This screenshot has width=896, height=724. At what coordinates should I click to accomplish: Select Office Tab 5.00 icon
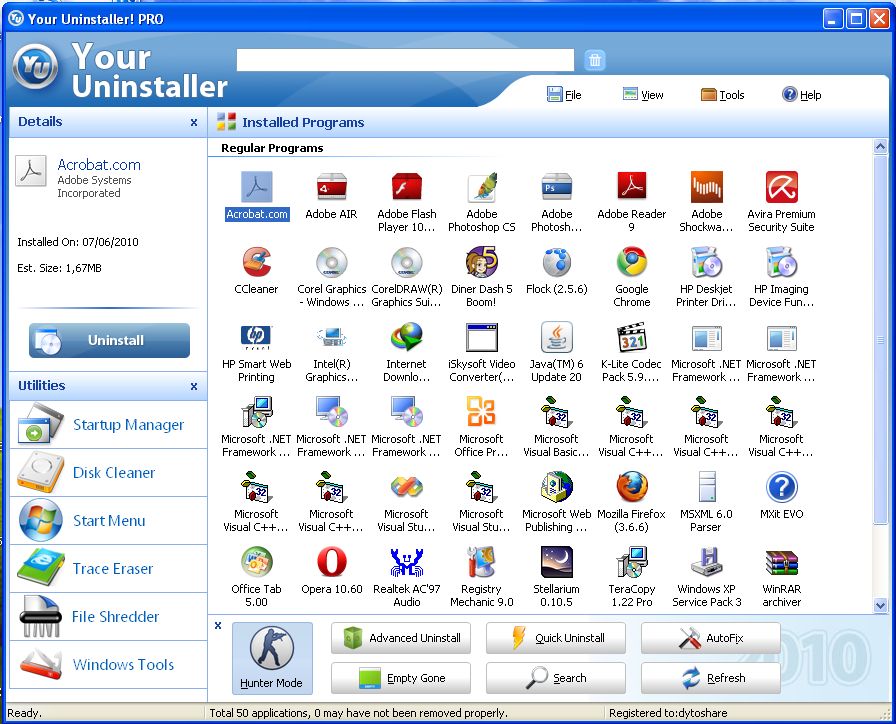pyautogui.click(x=256, y=562)
